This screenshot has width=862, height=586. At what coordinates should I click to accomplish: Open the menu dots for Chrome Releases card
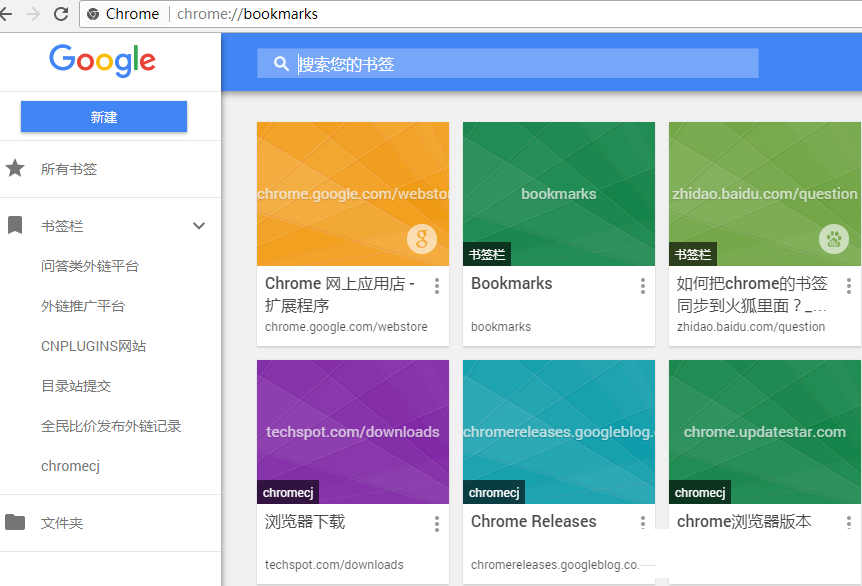tap(643, 522)
